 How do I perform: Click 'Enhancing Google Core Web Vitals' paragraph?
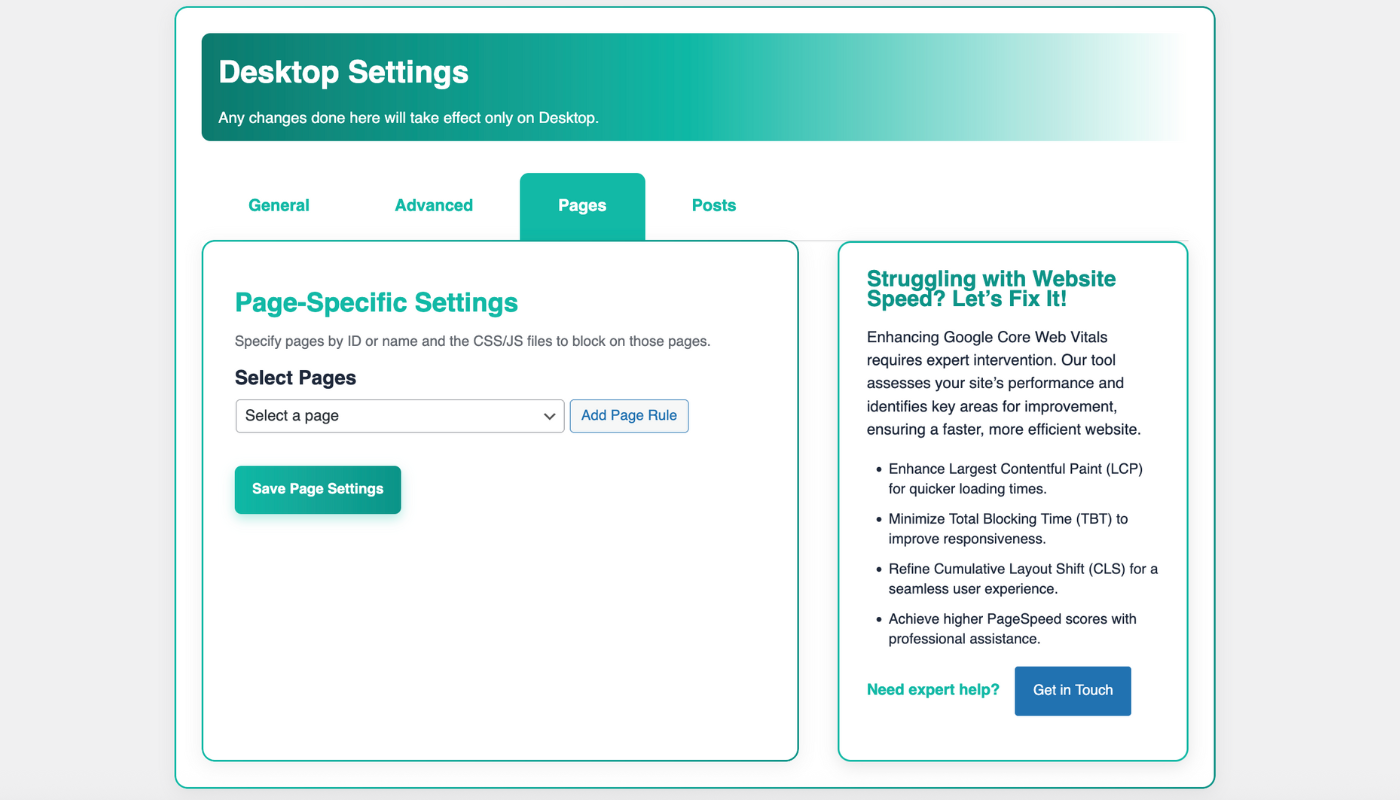[1004, 383]
